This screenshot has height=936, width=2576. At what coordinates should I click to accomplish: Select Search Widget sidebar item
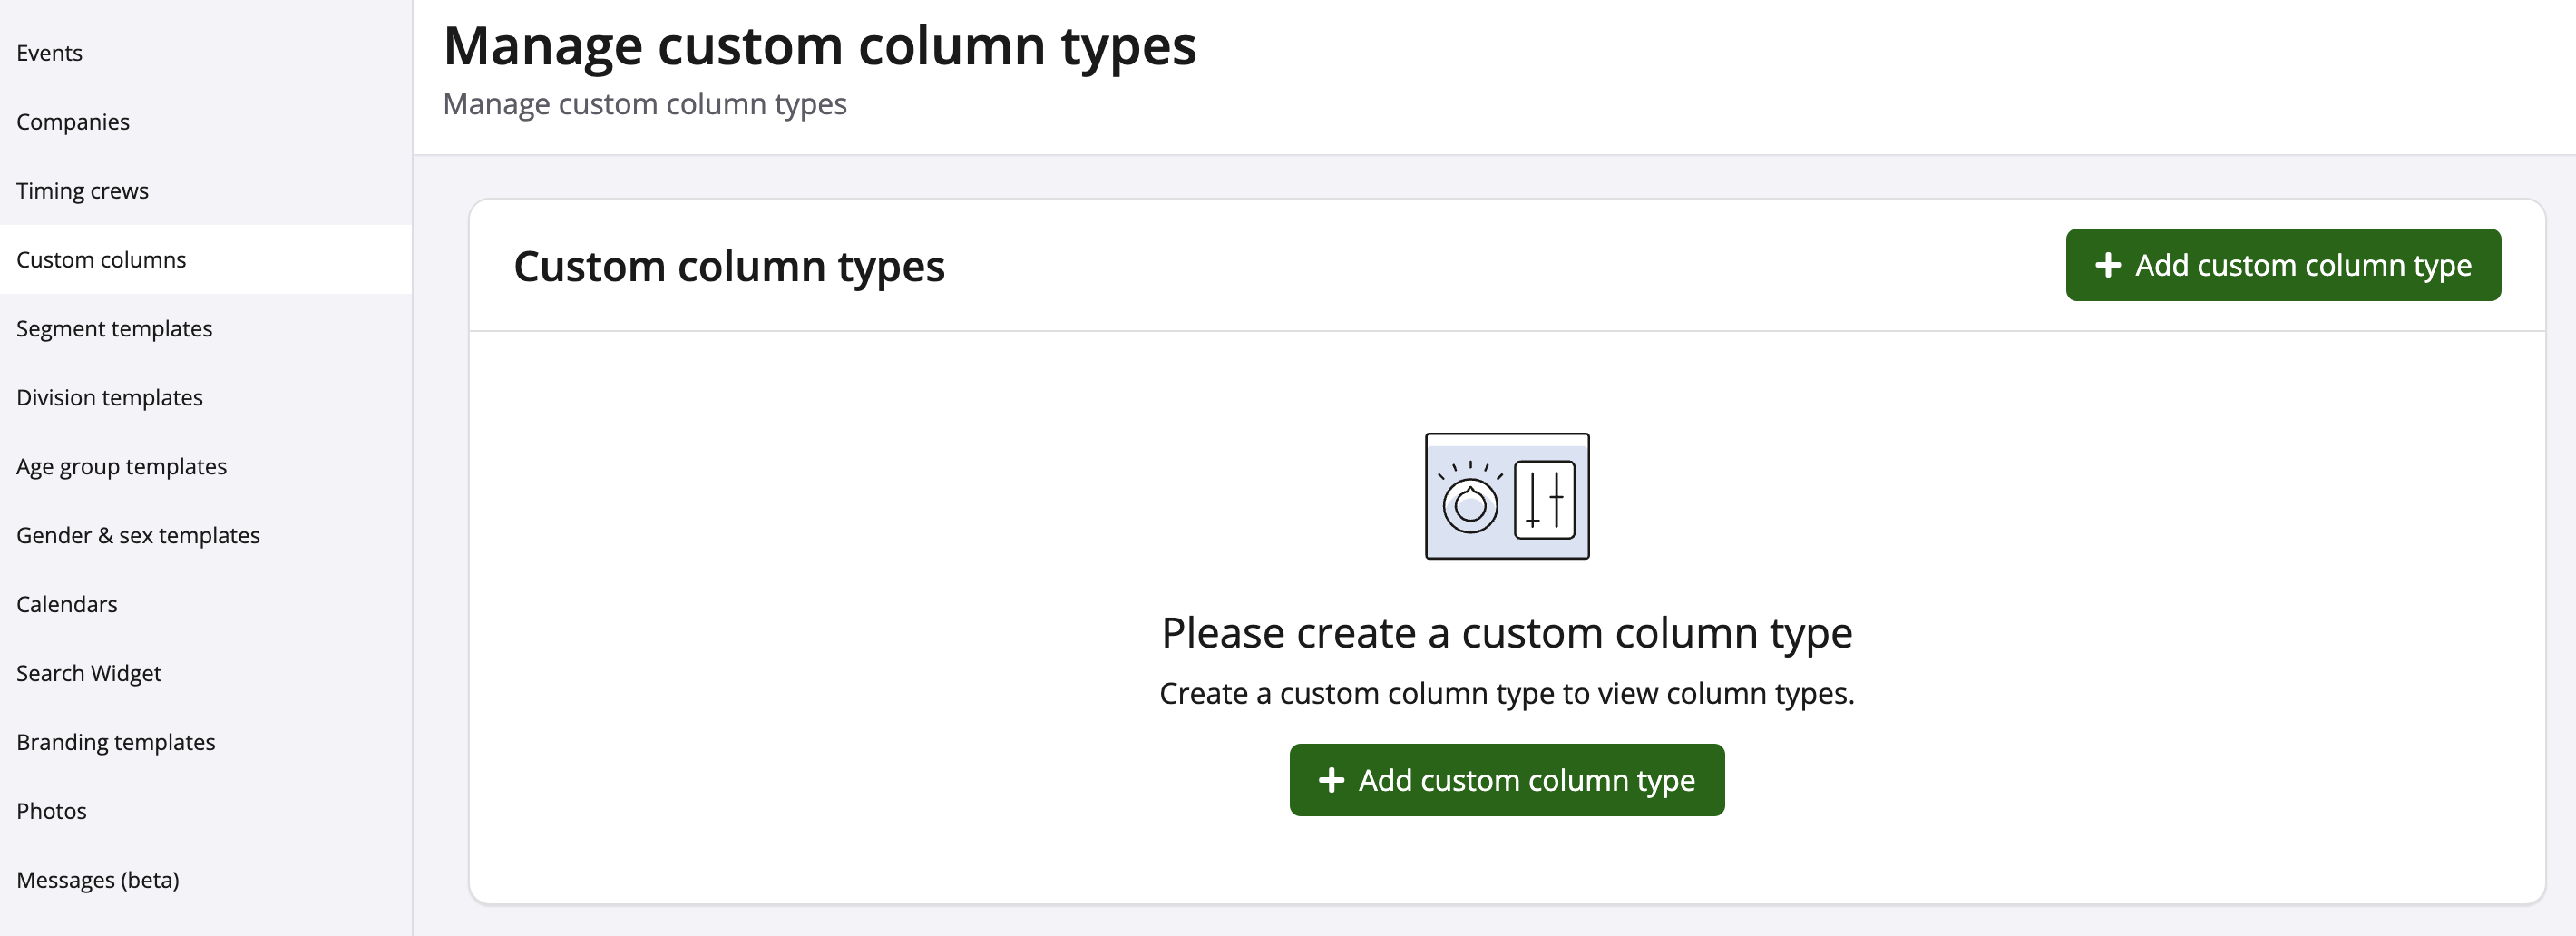88,674
